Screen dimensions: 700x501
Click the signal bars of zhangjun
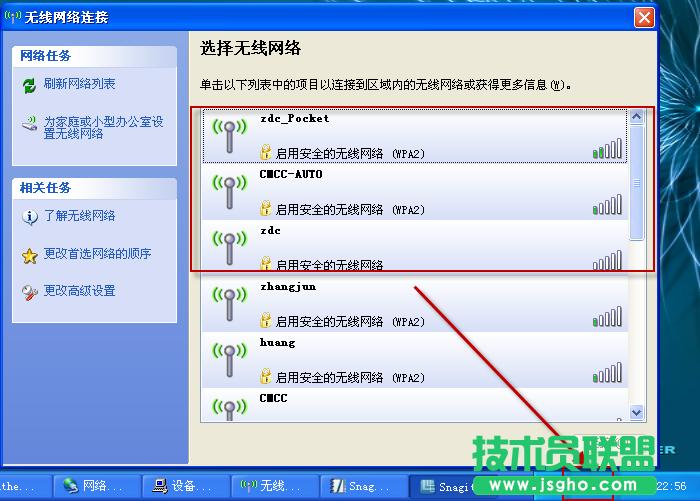click(607, 317)
